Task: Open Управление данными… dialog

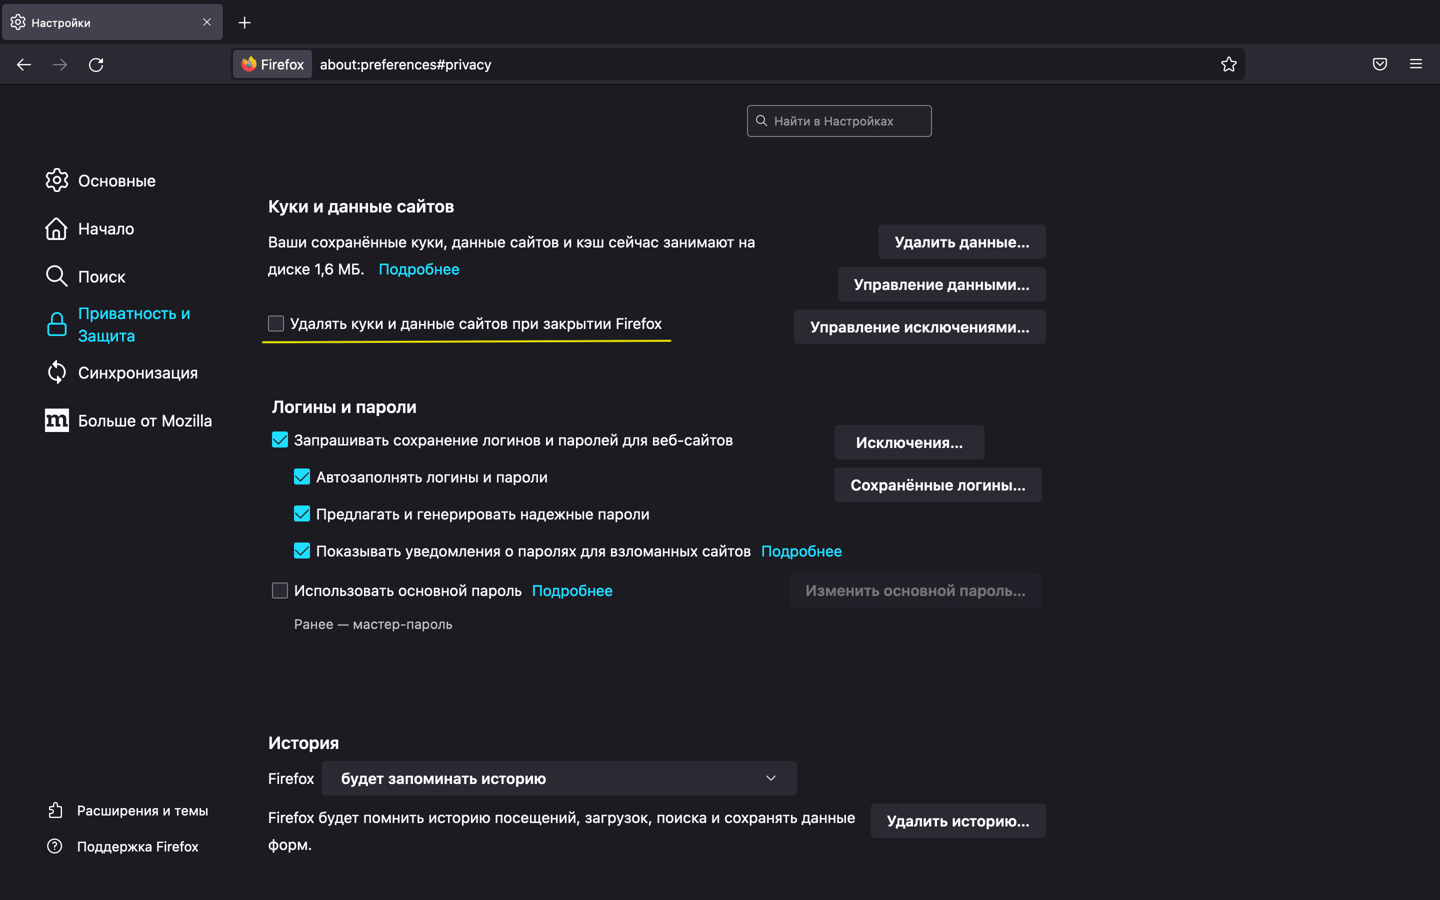Action: [942, 285]
